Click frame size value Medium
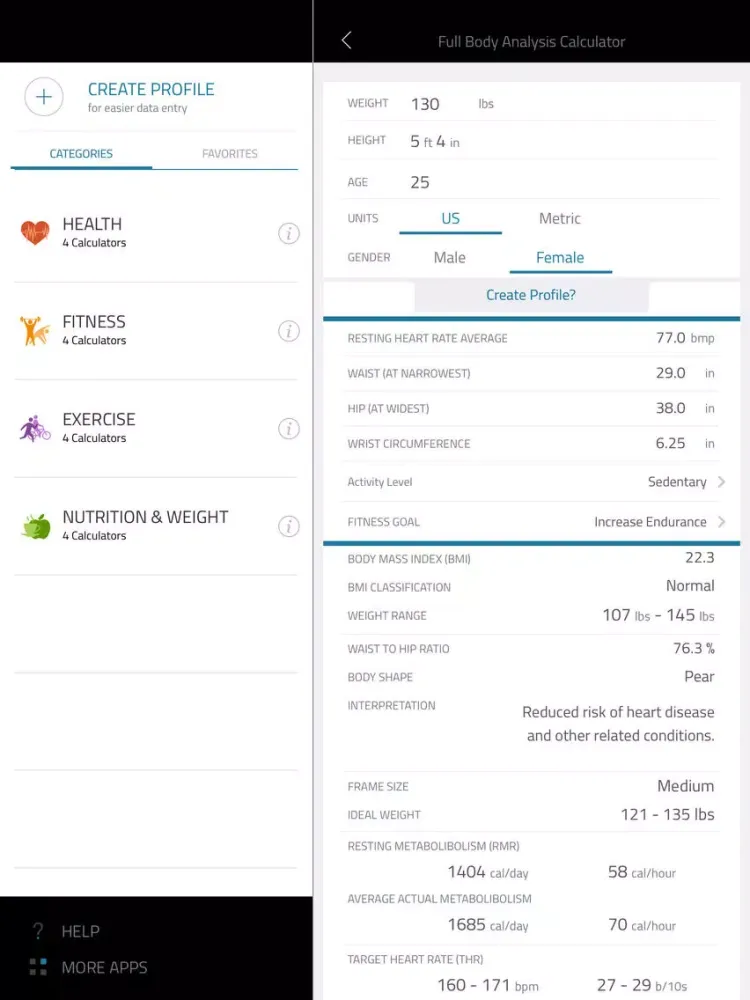 pos(686,786)
